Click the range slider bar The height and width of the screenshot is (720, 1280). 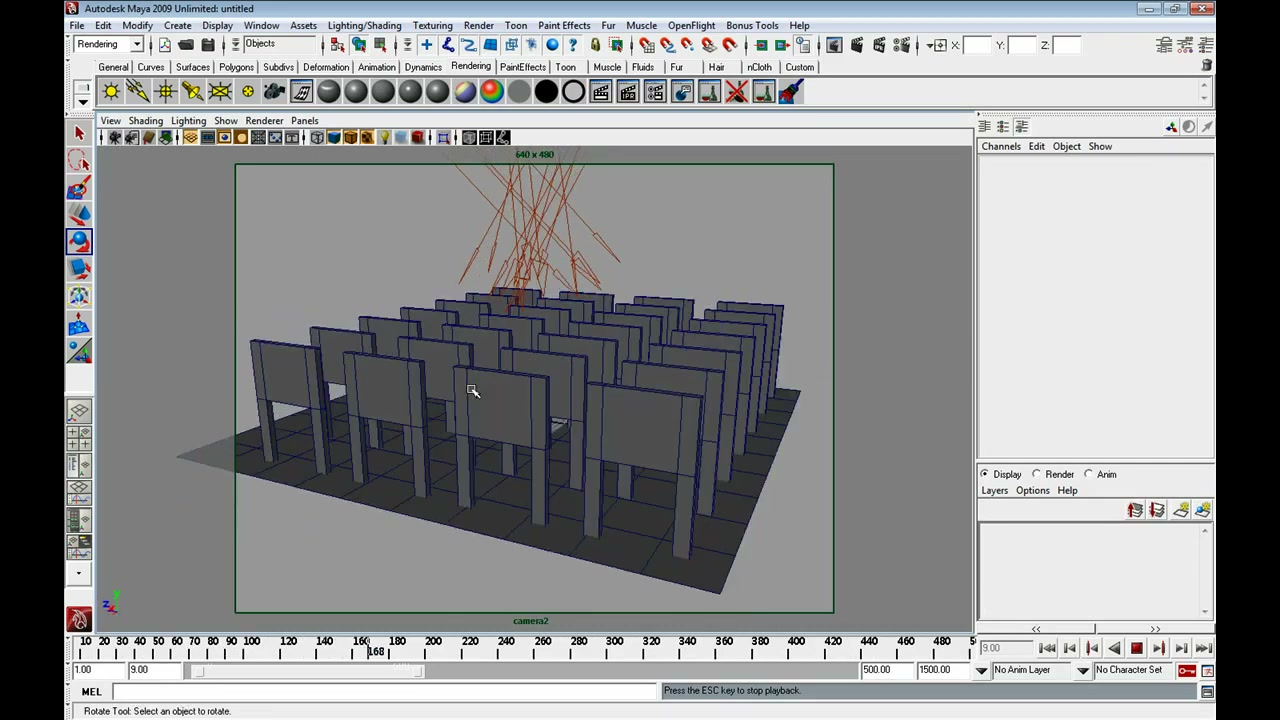[307, 670]
